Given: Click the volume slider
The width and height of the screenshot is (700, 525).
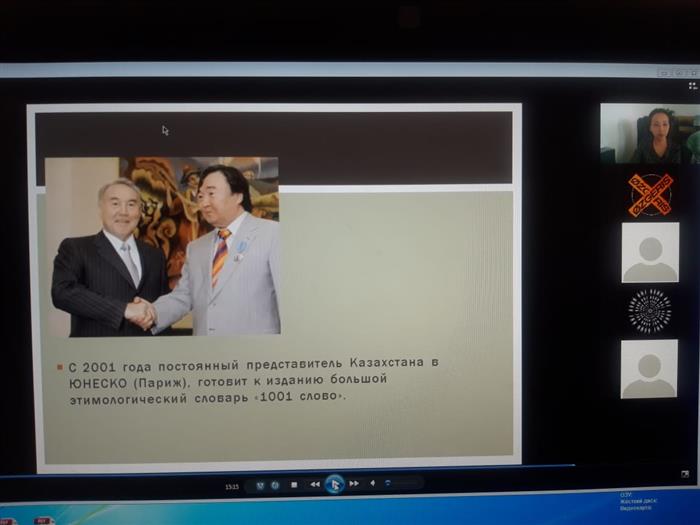Looking at the screenshot, I should coord(400,484).
